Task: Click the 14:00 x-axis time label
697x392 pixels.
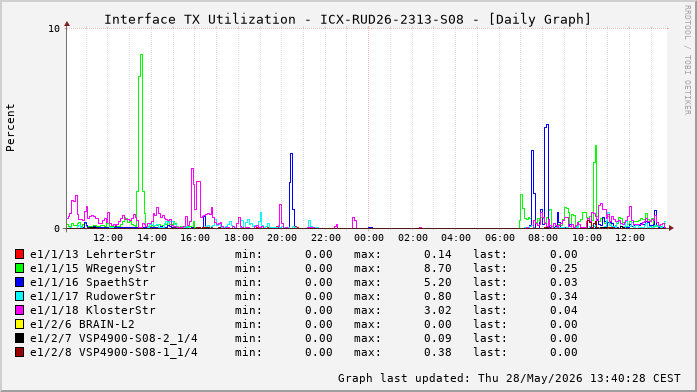Action: [152, 238]
